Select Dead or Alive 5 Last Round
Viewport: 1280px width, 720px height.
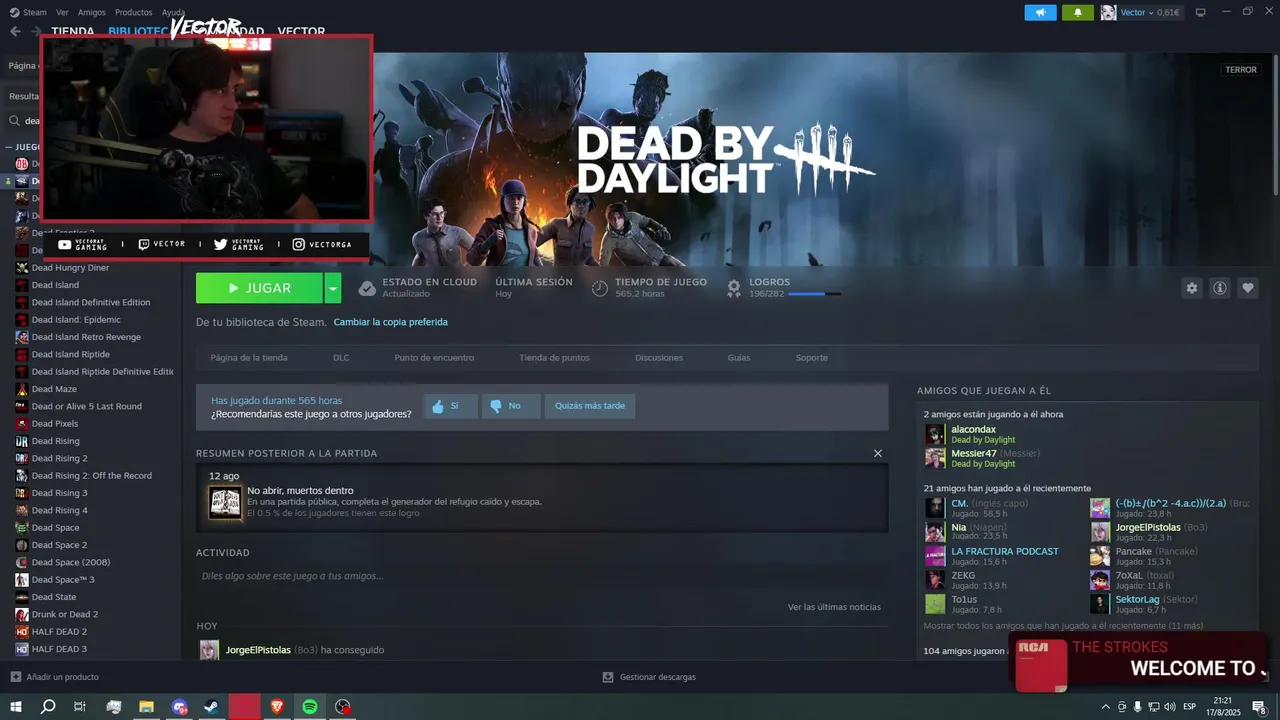[86, 406]
